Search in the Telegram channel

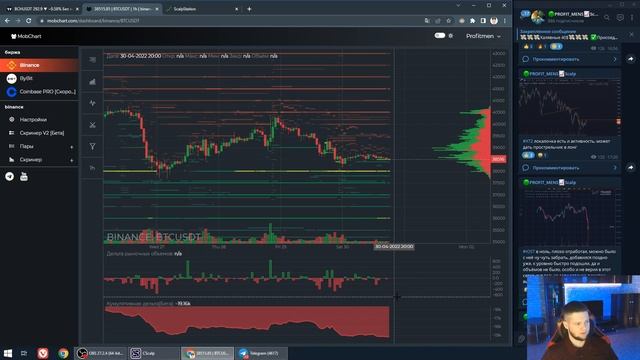[607, 17]
